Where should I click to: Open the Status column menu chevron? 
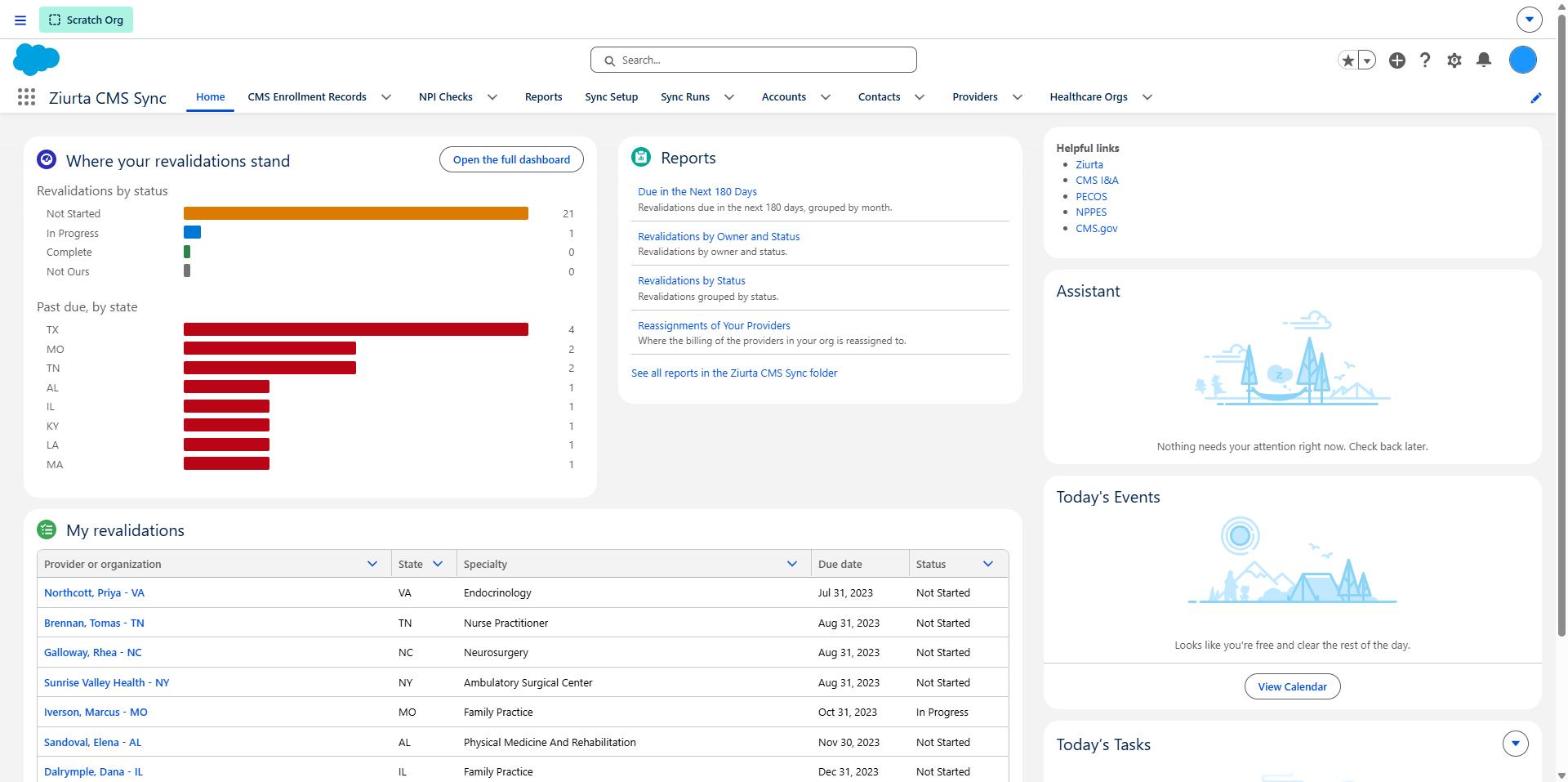[988, 564]
